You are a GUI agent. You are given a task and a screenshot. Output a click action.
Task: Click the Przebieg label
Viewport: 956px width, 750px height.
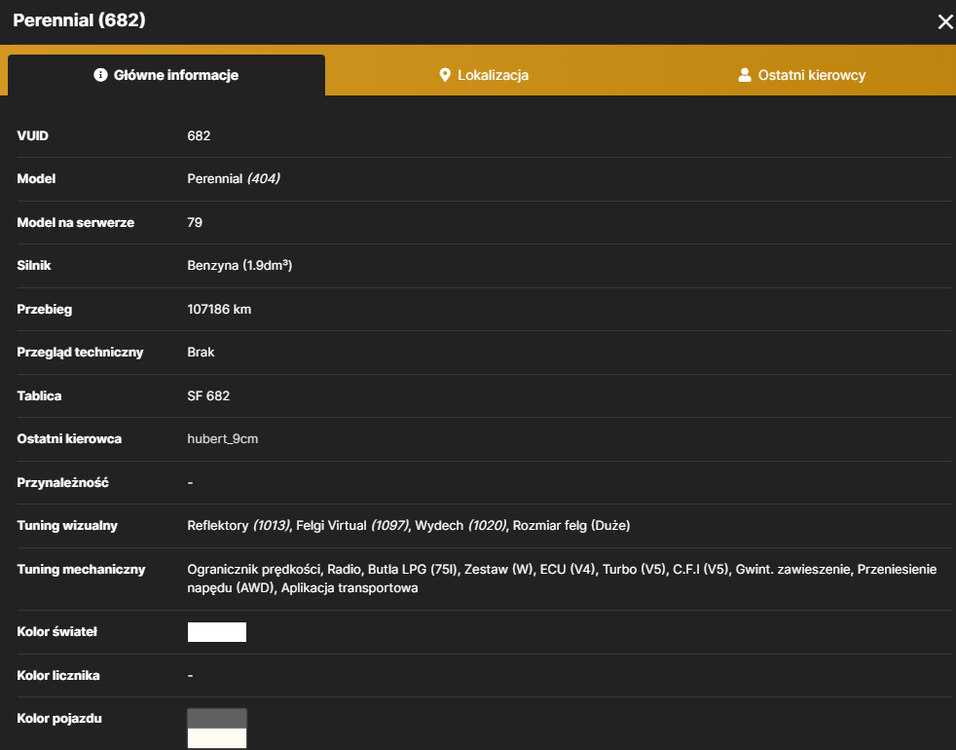tap(45, 309)
